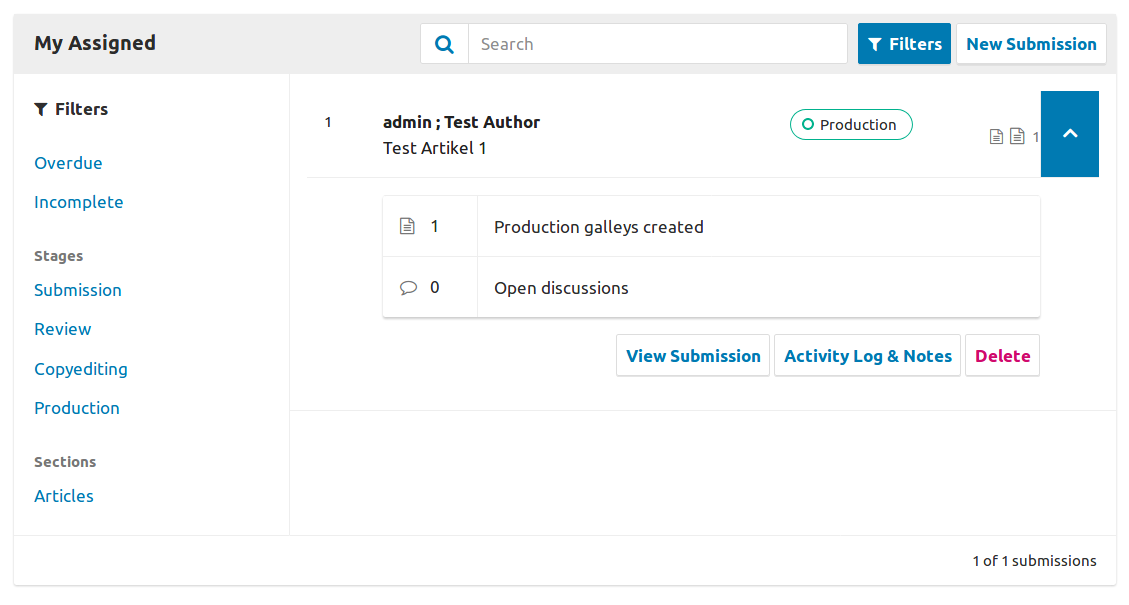Toggle the blue Filters button
Screen dimensions: 1129x605
(x=904, y=44)
